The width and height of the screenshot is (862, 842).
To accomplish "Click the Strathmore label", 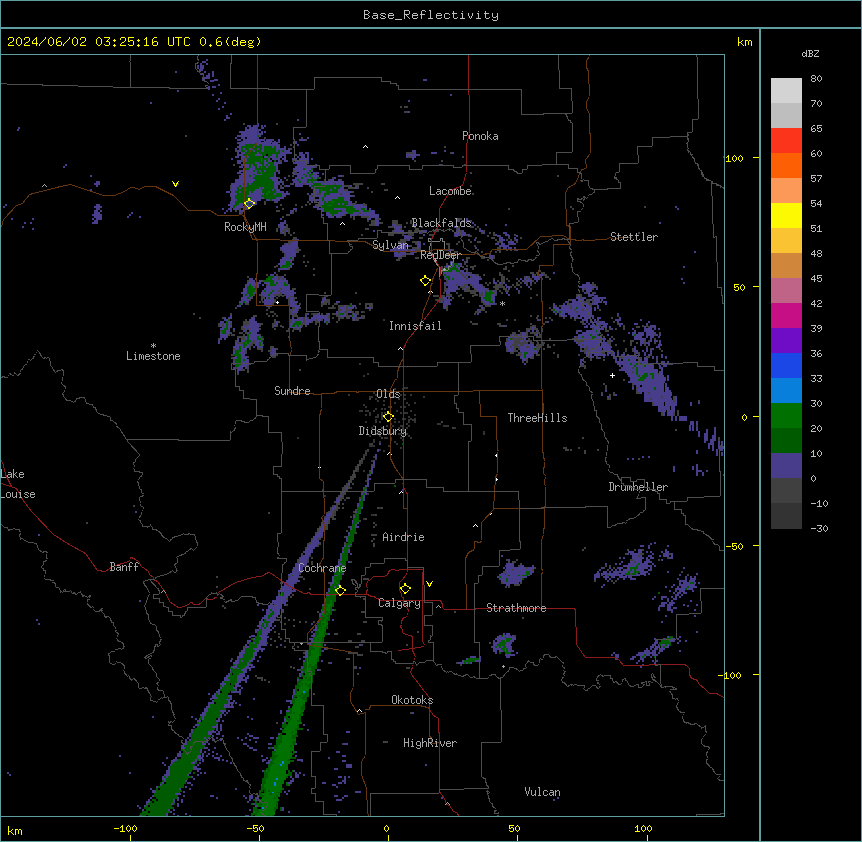I will 516,608.
